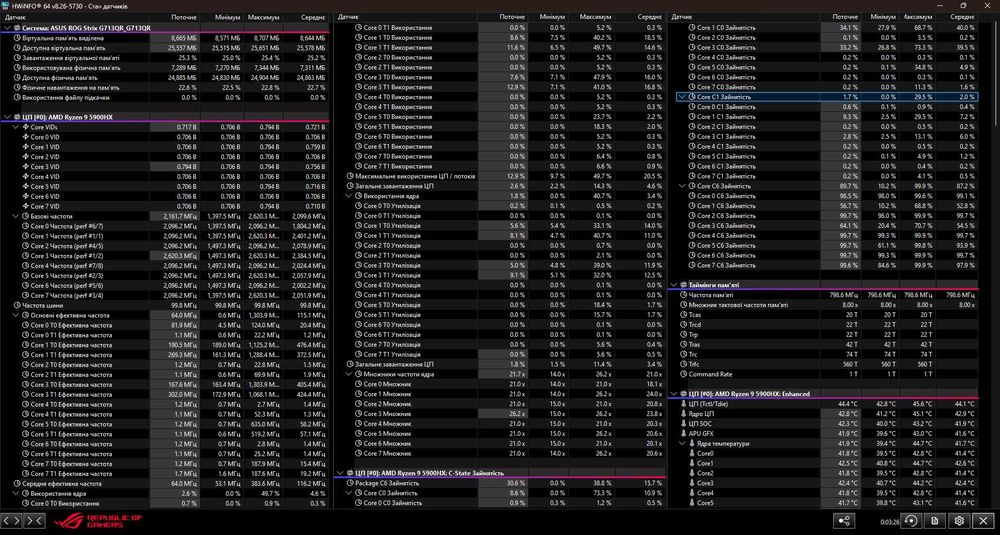Image resolution: width=1000 pixels, height=535 pixels.
Task: Click the HWiNFO app icon in title bar
Action: pyautogui.click(x=6, y=5)
